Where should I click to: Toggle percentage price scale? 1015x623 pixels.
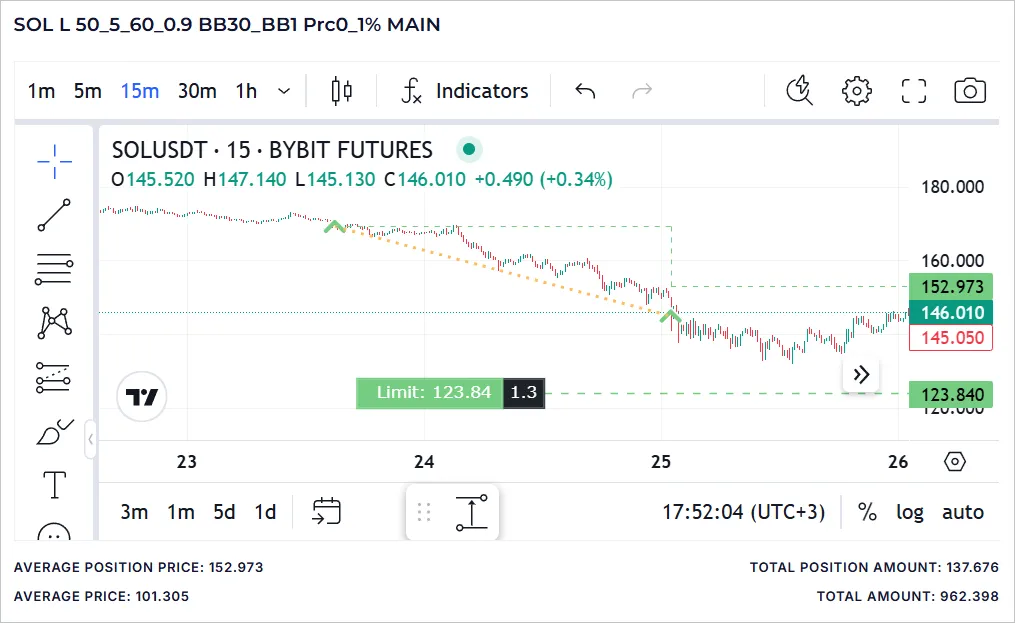click(x=867, y=512)
